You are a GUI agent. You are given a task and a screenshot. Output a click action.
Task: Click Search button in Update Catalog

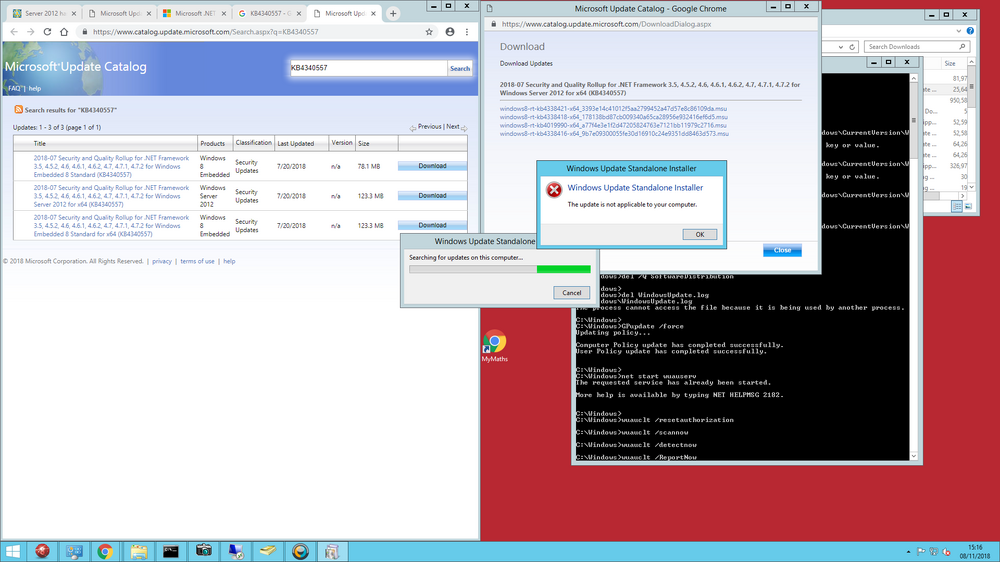pyautogui.click(x=460, y=68)
